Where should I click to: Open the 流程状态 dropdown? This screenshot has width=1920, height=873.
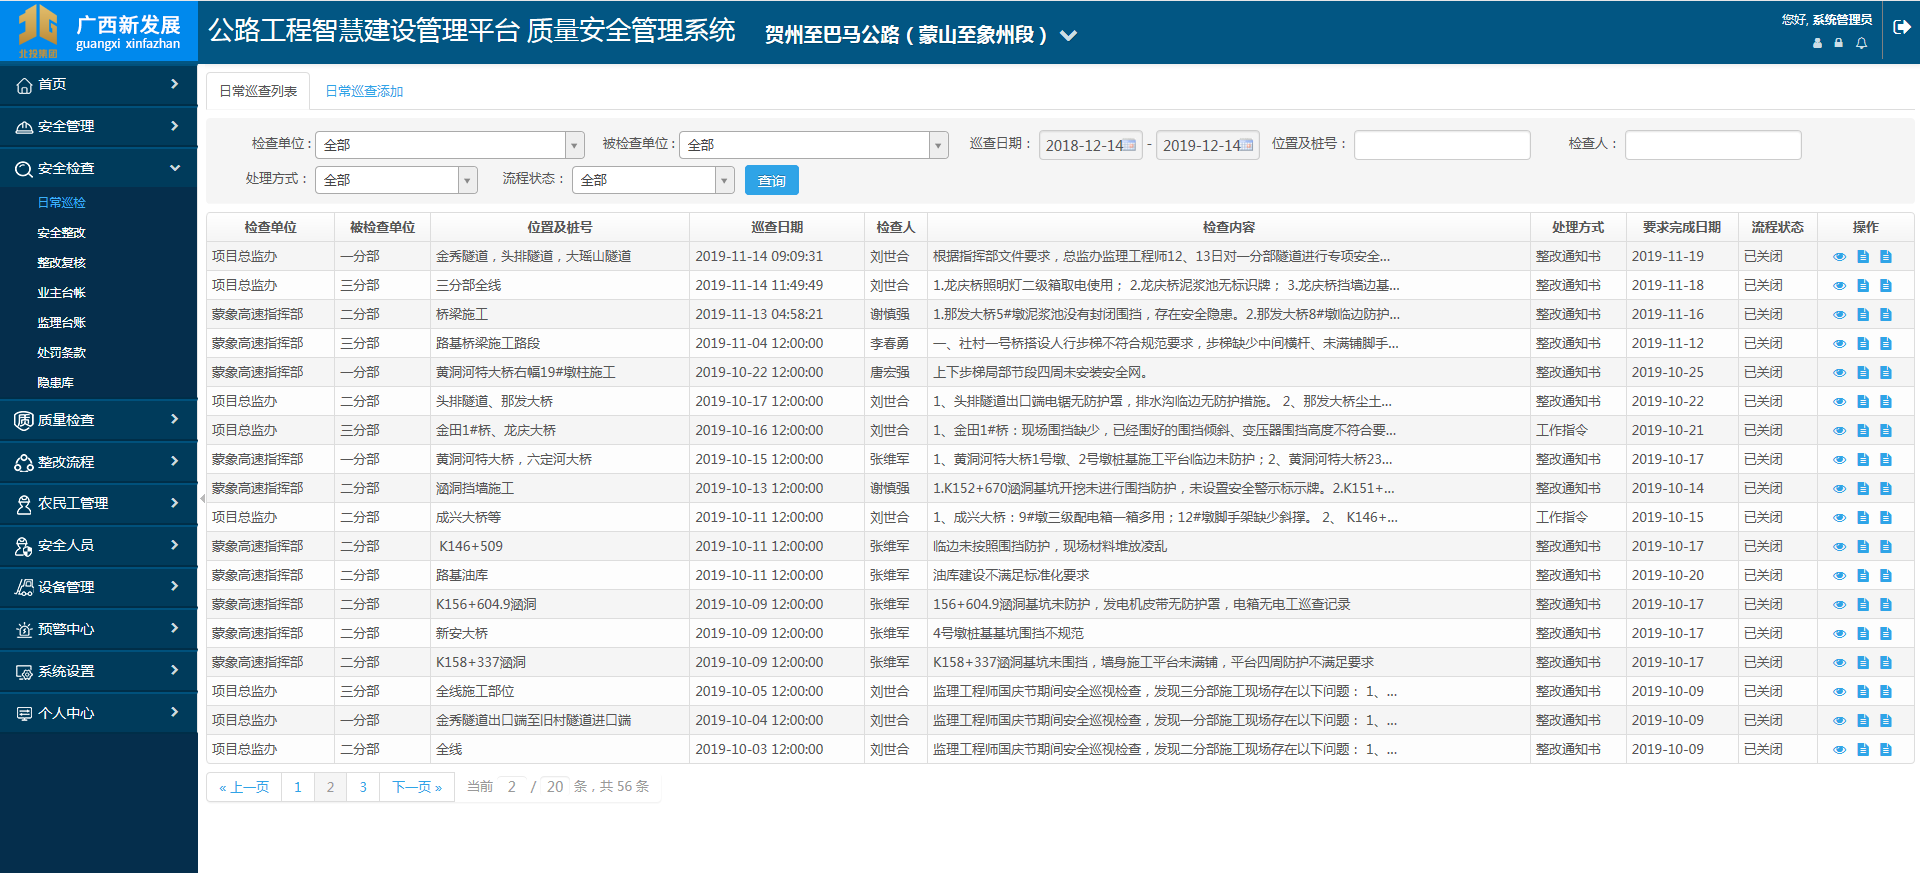pyautogui.click(x=724, y=180)
